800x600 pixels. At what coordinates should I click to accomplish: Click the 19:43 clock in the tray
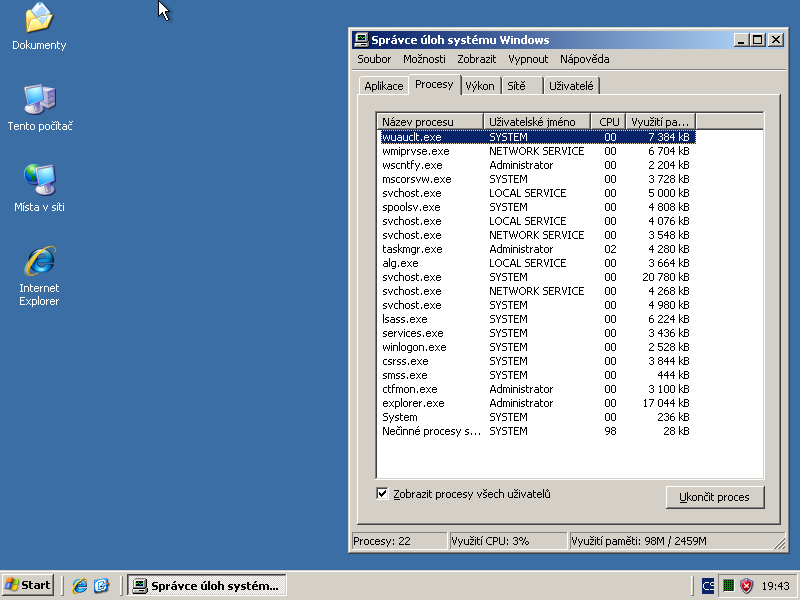pos(775,586)
